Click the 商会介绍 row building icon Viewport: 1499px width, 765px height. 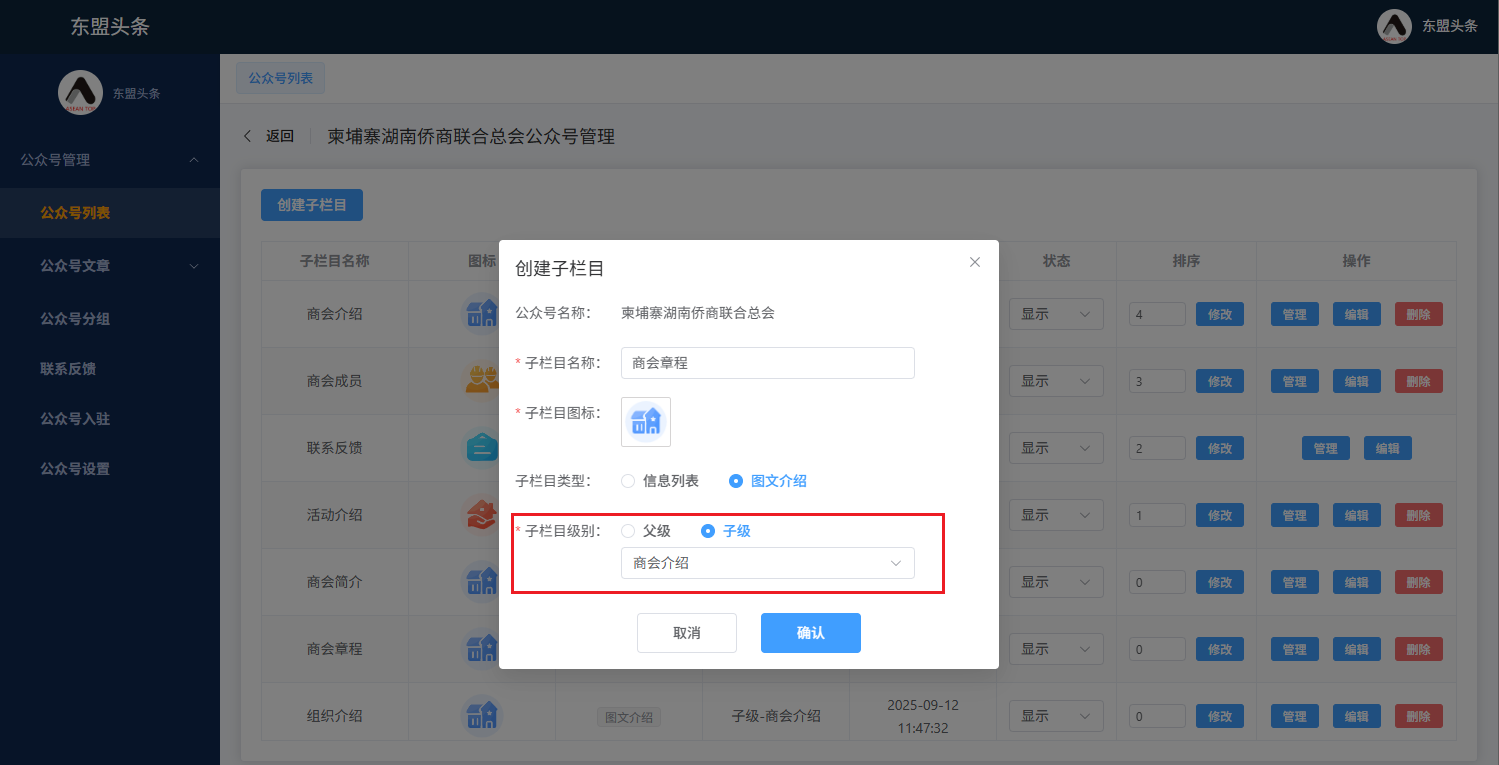[x=481, y=314]
